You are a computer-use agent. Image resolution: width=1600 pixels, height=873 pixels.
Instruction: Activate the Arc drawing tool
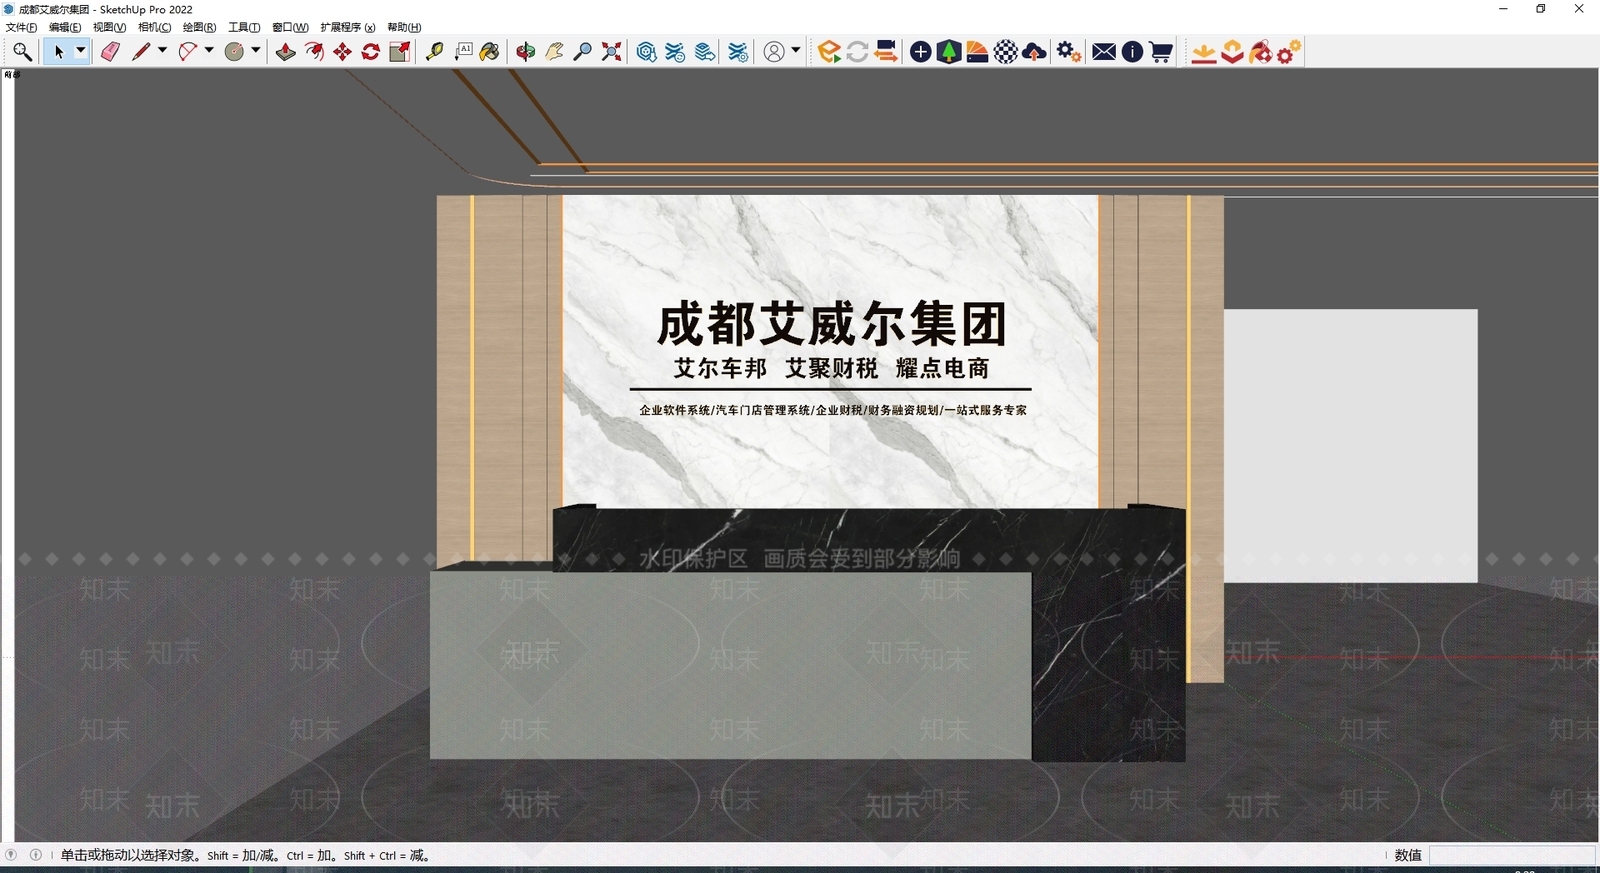[x=187, y=52]
